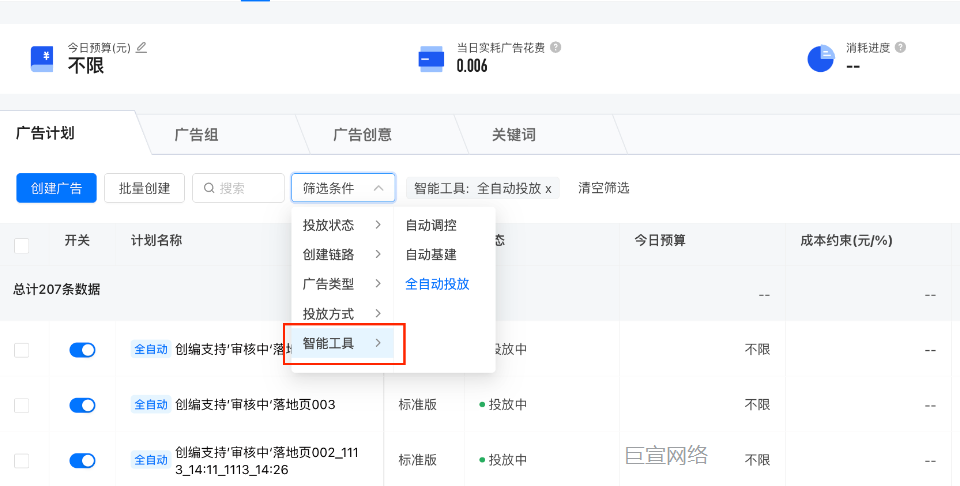Click 清空筛选 to clear filters
960x486 pixels.
pyautogui.click(x=604, y=188)
